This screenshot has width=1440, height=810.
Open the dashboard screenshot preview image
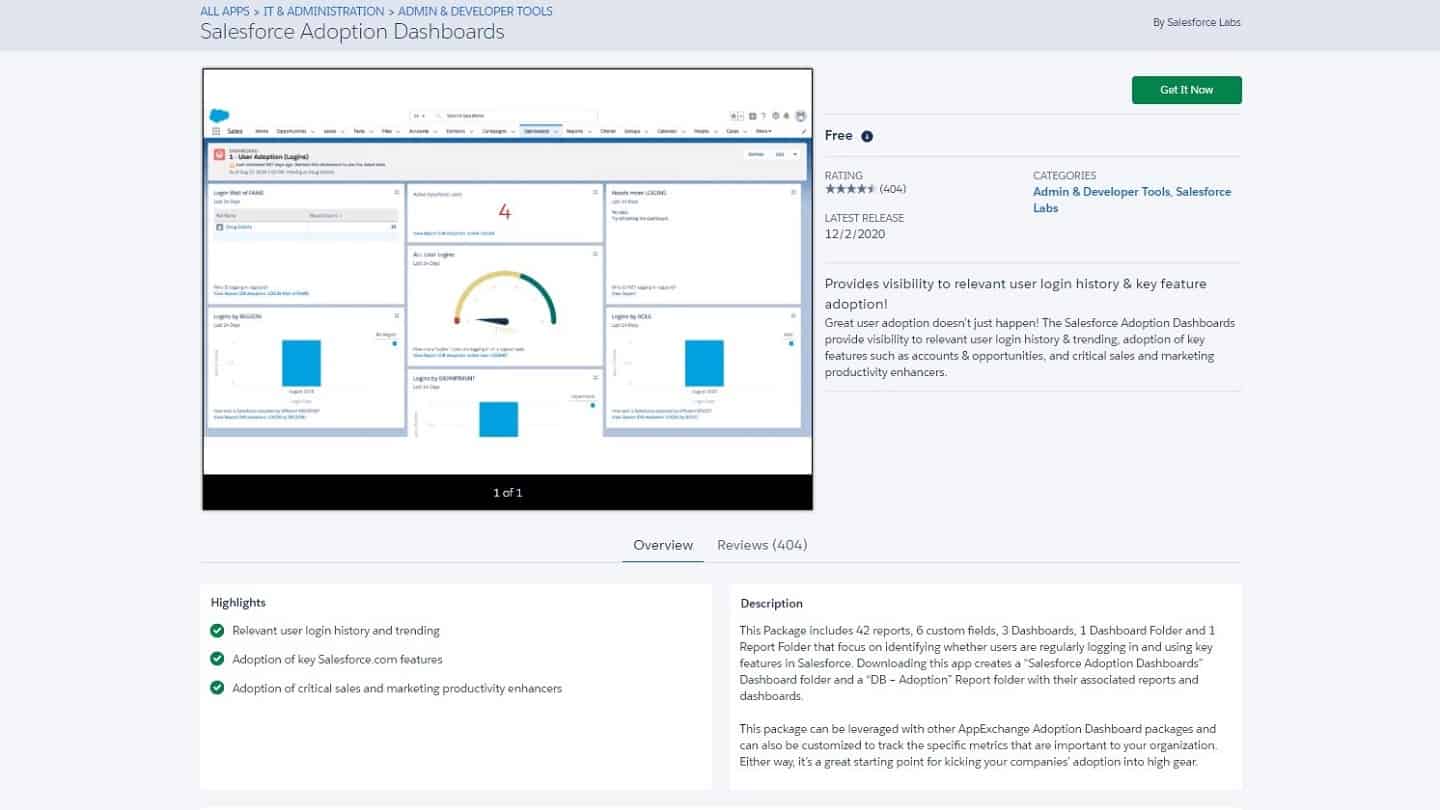507,272
